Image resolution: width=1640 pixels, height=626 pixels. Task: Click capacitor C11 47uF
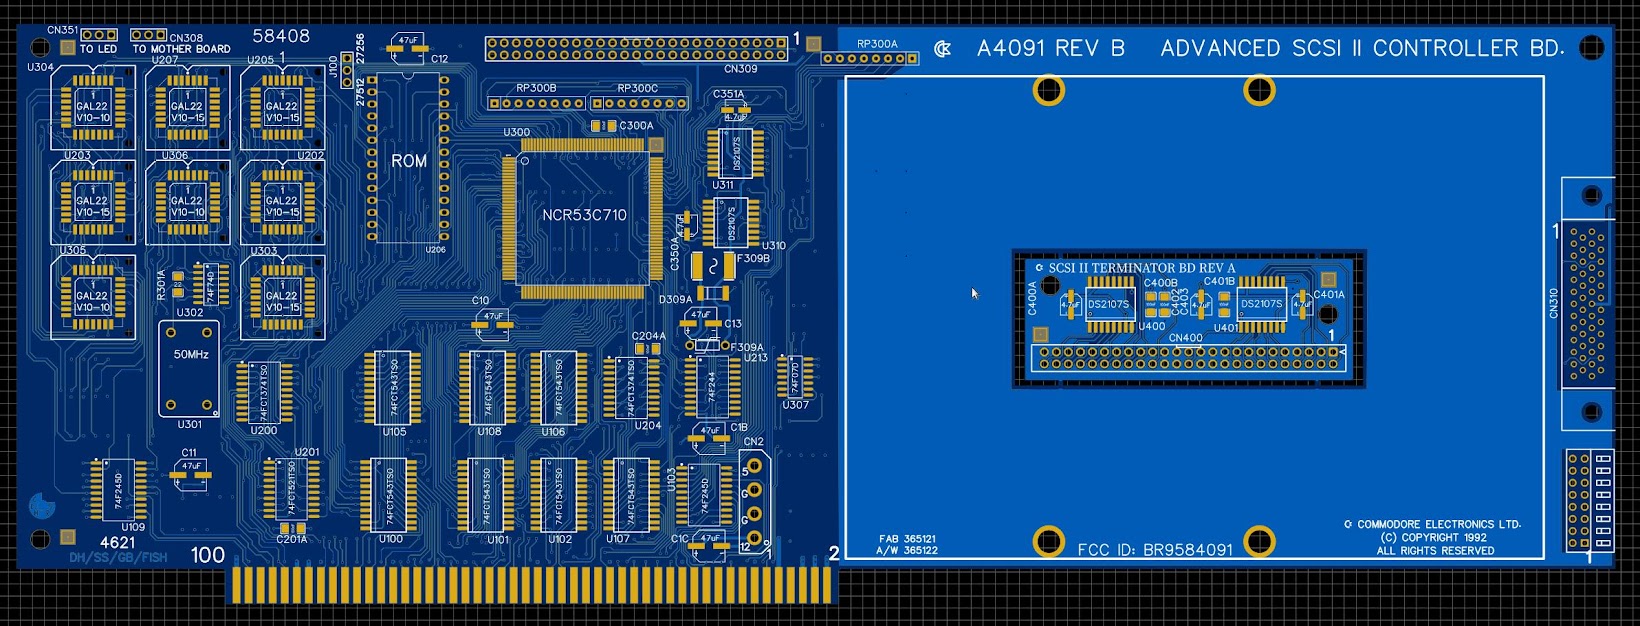point(190,474)
